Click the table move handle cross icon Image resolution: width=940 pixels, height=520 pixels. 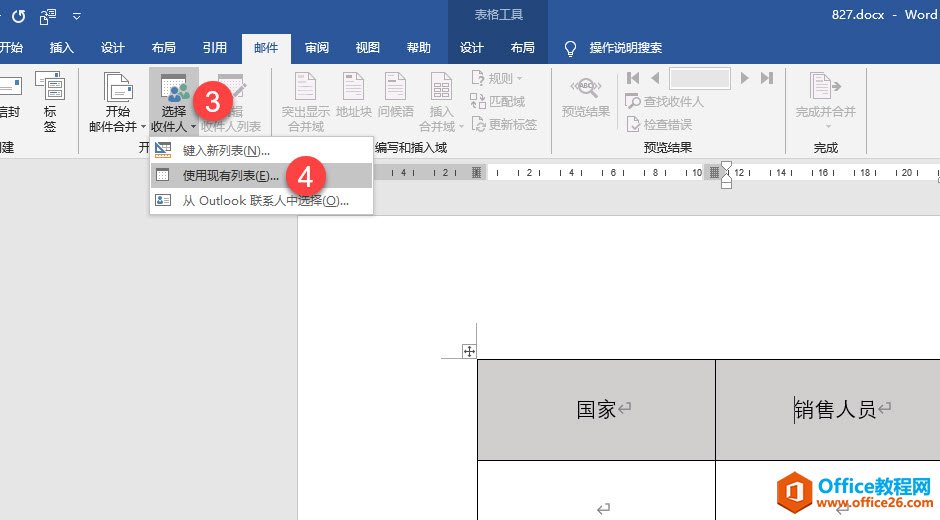(468, 351)
